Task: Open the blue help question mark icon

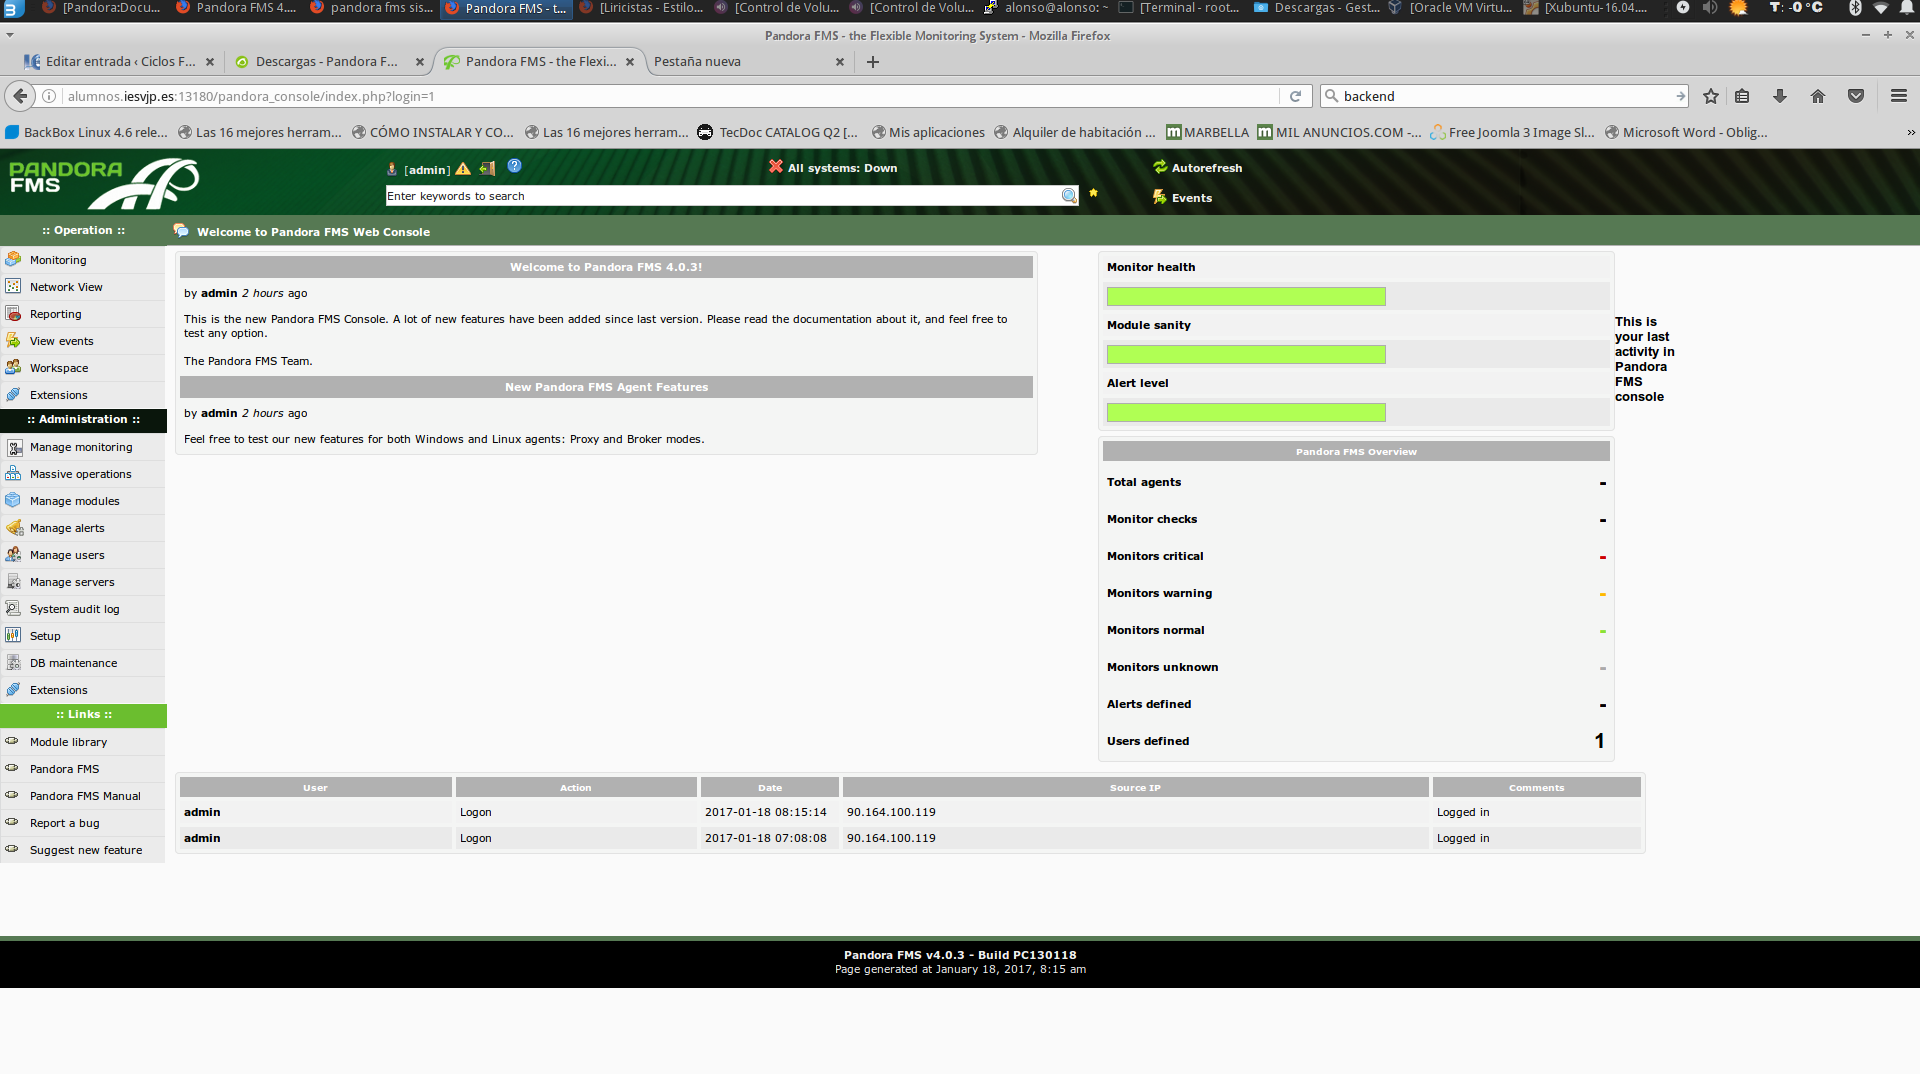Action: pos(514,166)
